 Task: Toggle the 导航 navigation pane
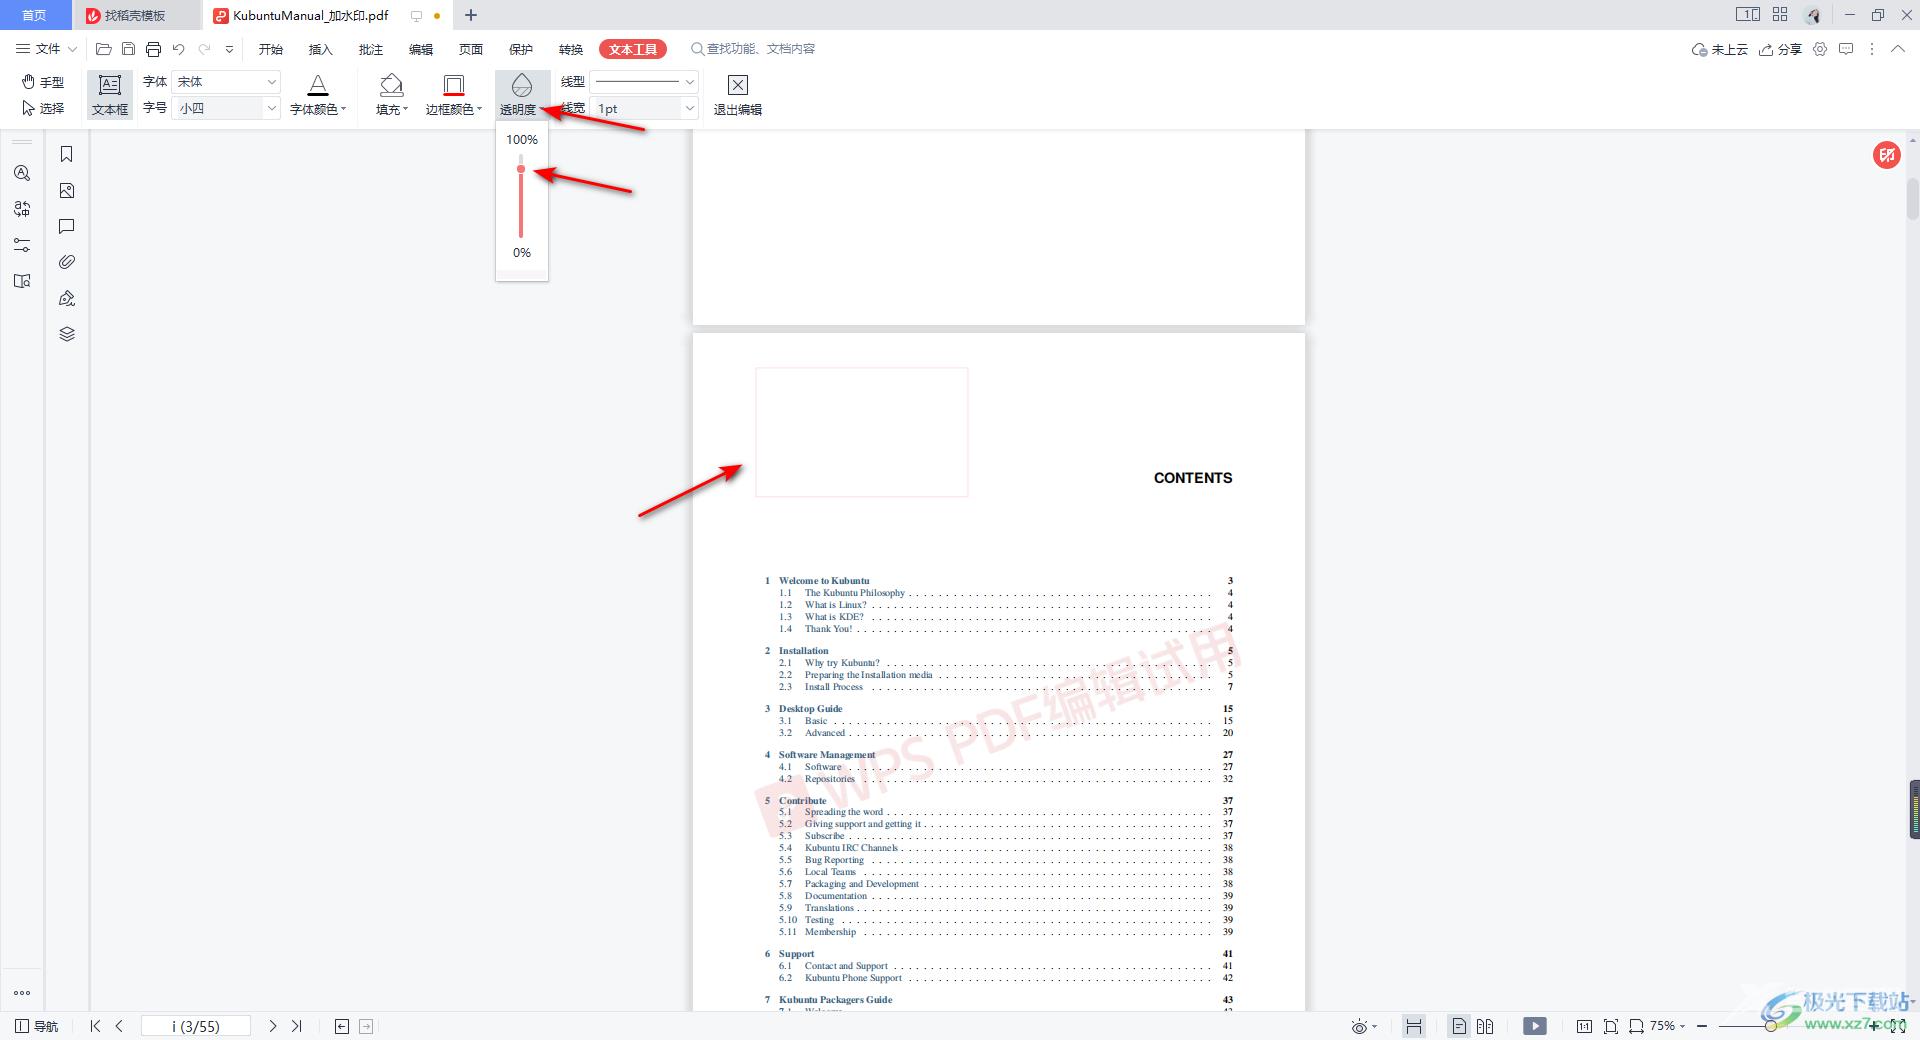[37, 1026]
